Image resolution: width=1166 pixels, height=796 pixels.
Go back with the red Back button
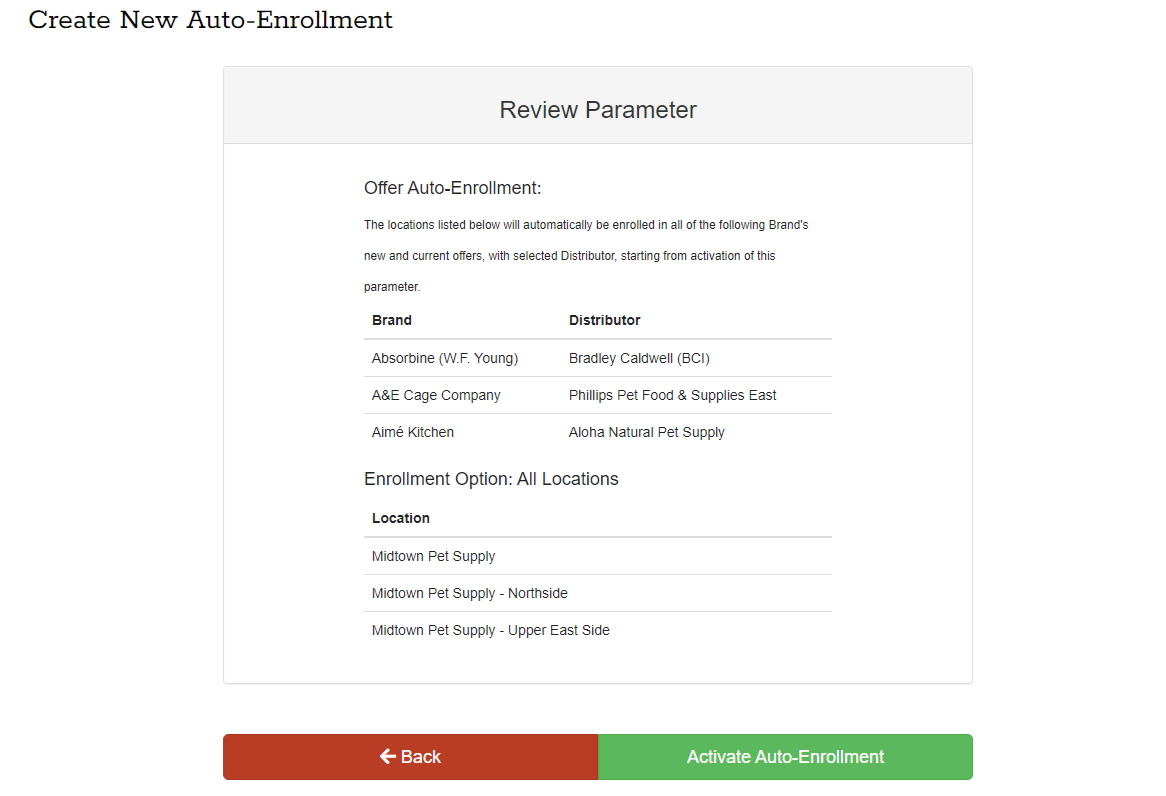[410, 757]
